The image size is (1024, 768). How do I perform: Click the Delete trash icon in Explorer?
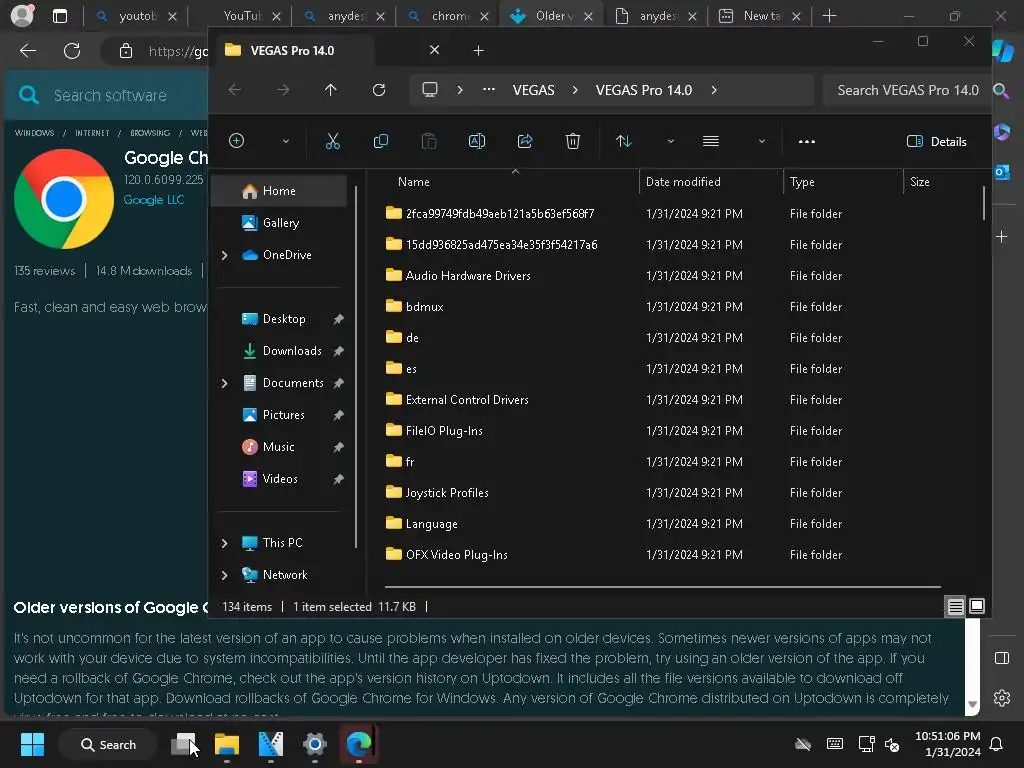(573, 141)
